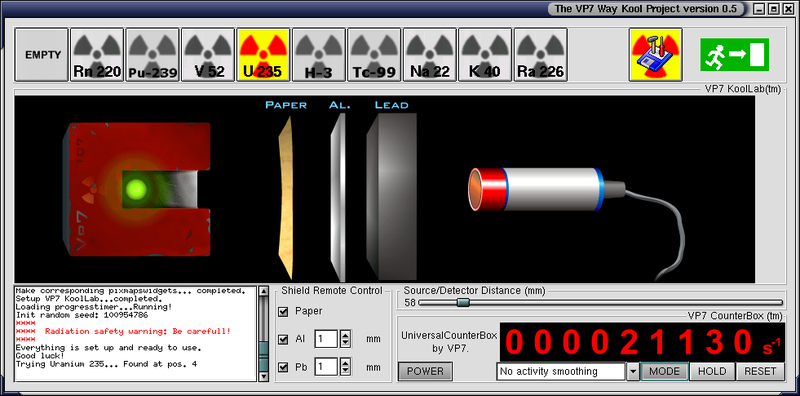The image size is (800, 396).
Task: Click the Source/Detector Distance slider handle
Action: [x=463, y=303]
